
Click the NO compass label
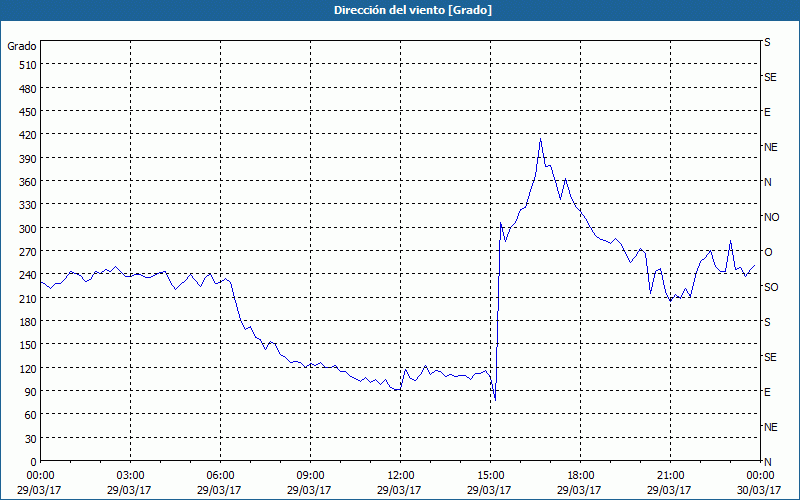(771, 217)
